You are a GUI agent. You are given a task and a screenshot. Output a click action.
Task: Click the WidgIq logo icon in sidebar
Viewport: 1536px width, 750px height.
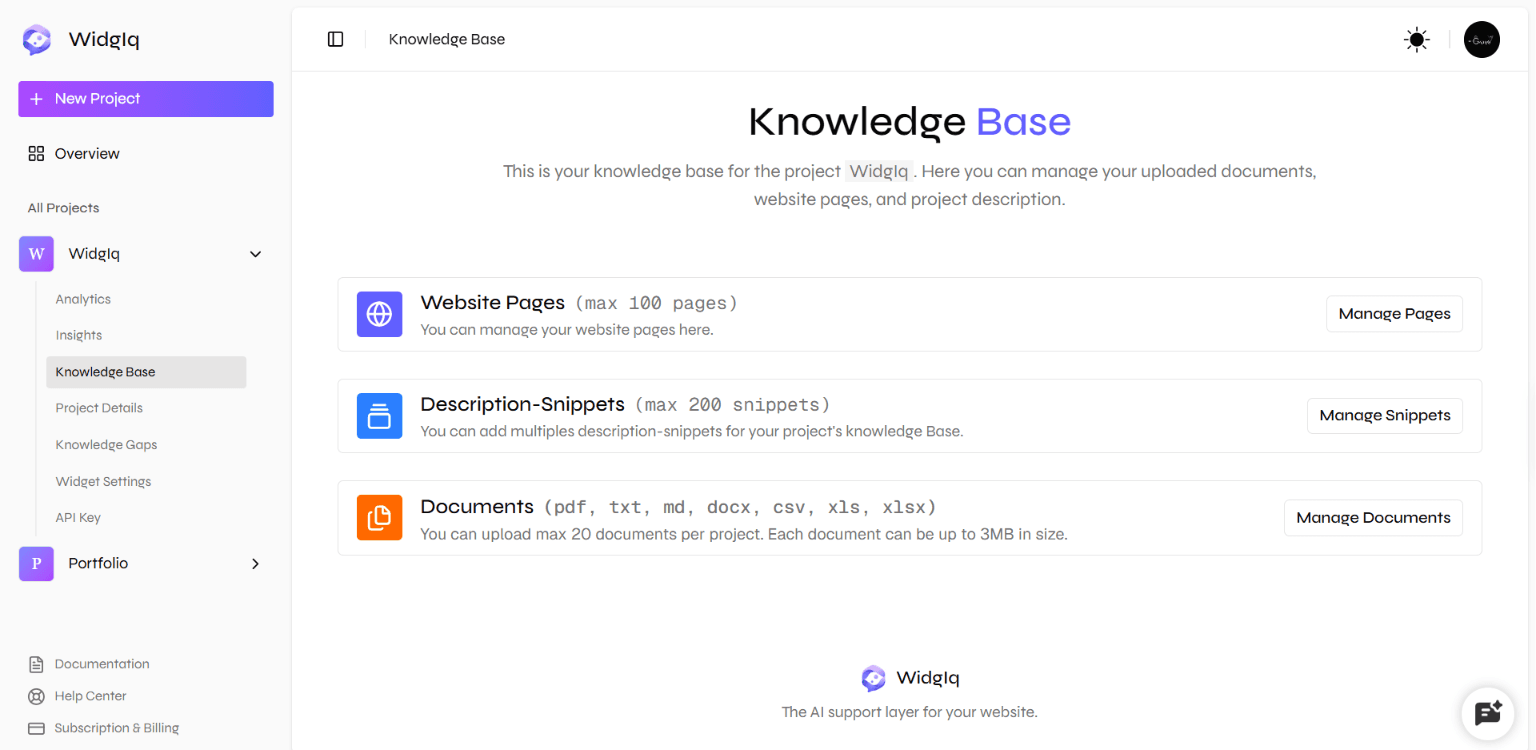coord(37,40)
